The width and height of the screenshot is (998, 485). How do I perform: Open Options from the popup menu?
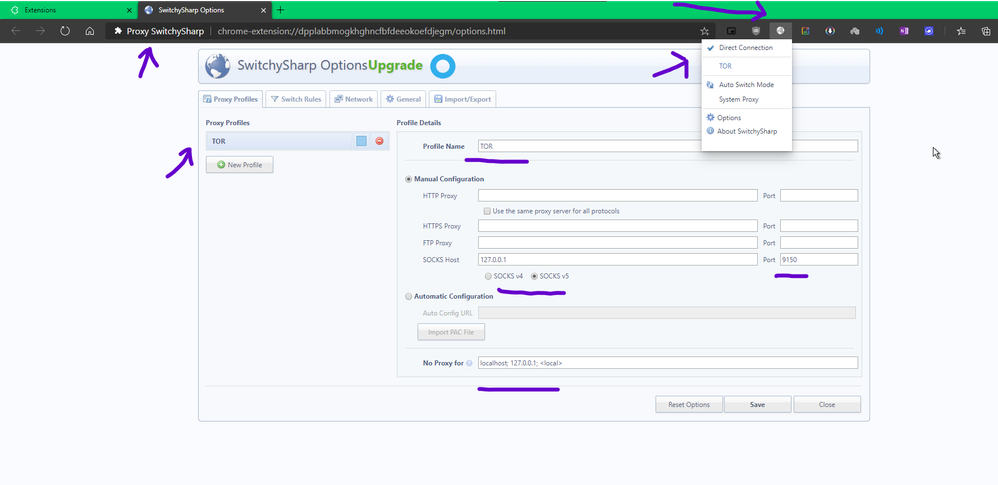pos(747,118)
